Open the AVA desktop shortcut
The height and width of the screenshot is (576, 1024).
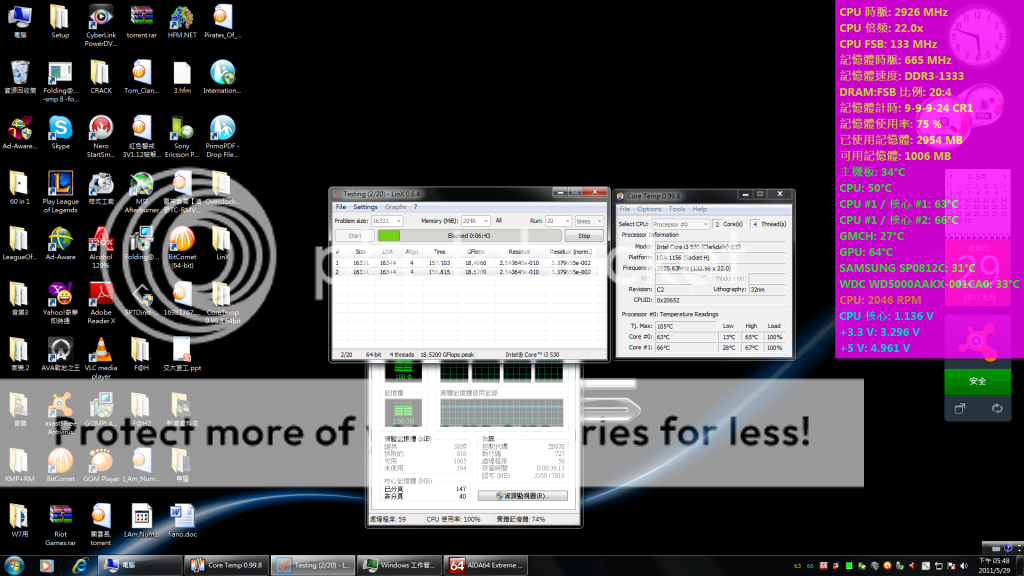(60, 355)
